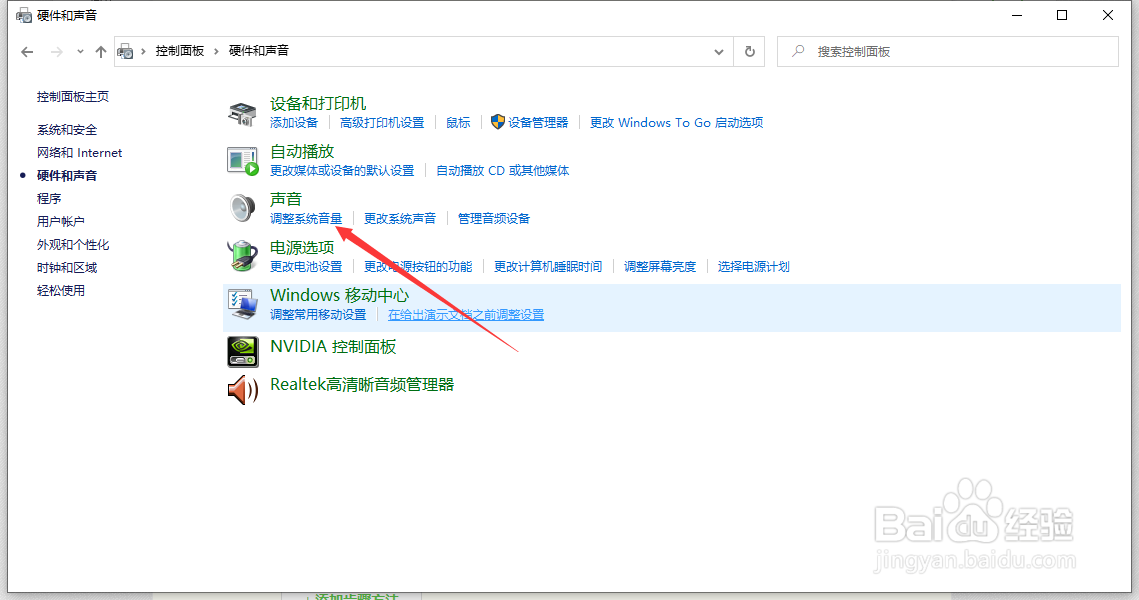
Task: Open NVIDIA 控制面板 heading
Action: (x=333, y=346)
